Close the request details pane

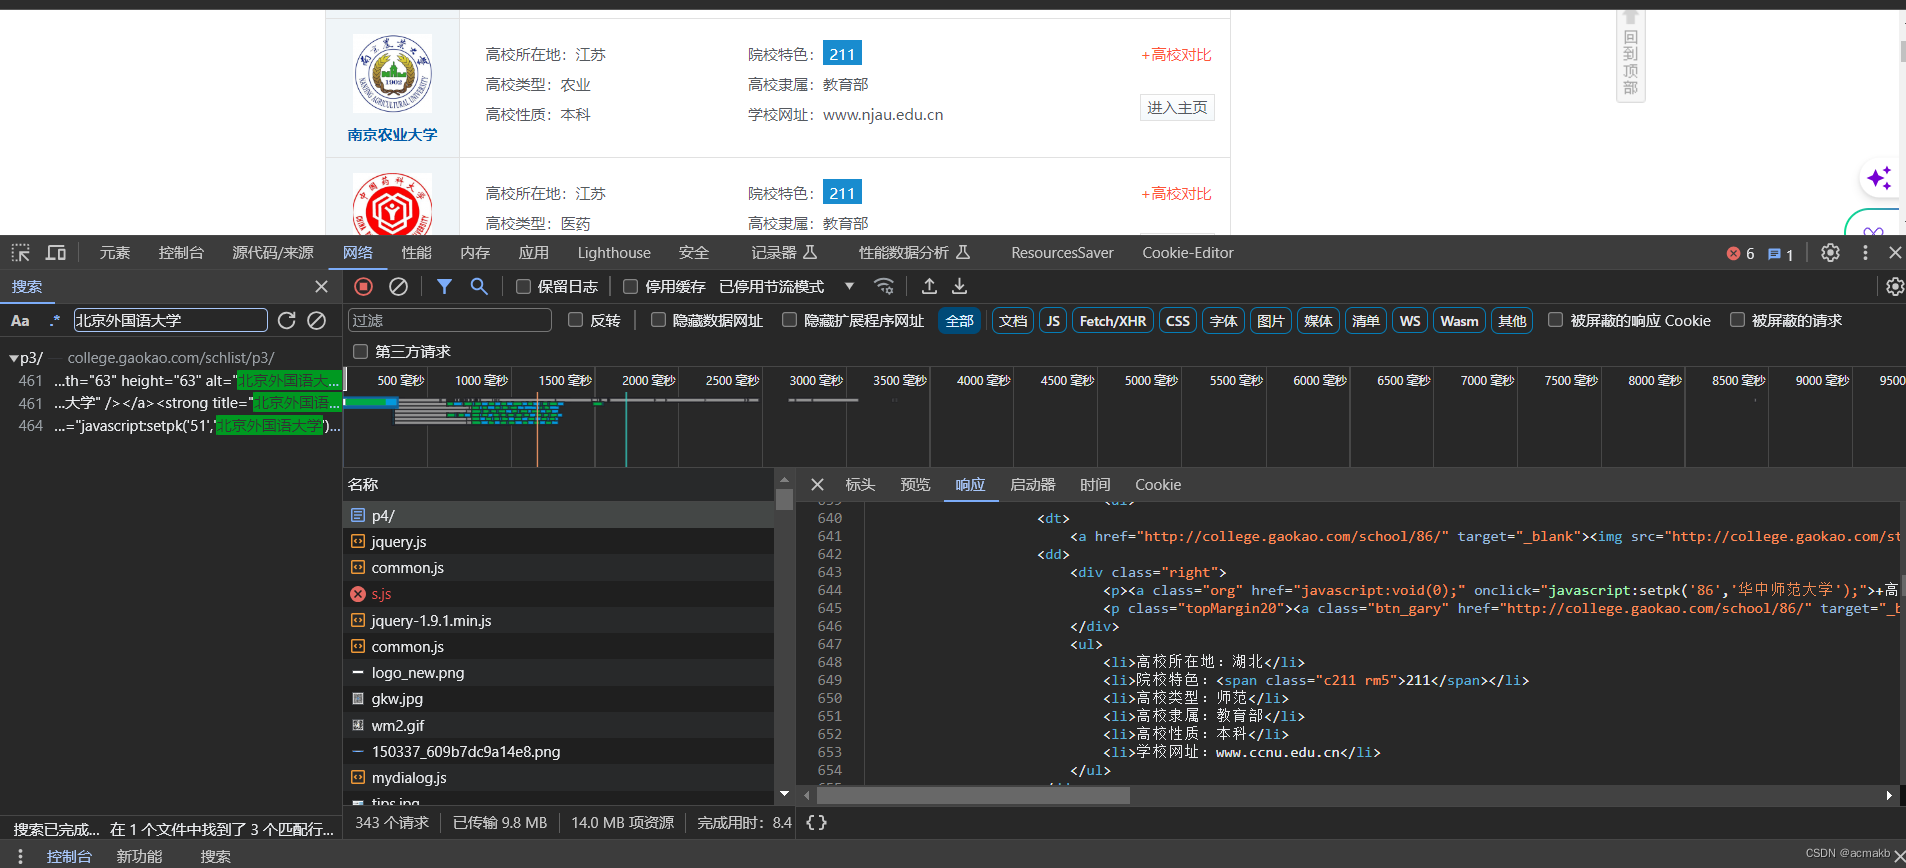pos(817,485)
